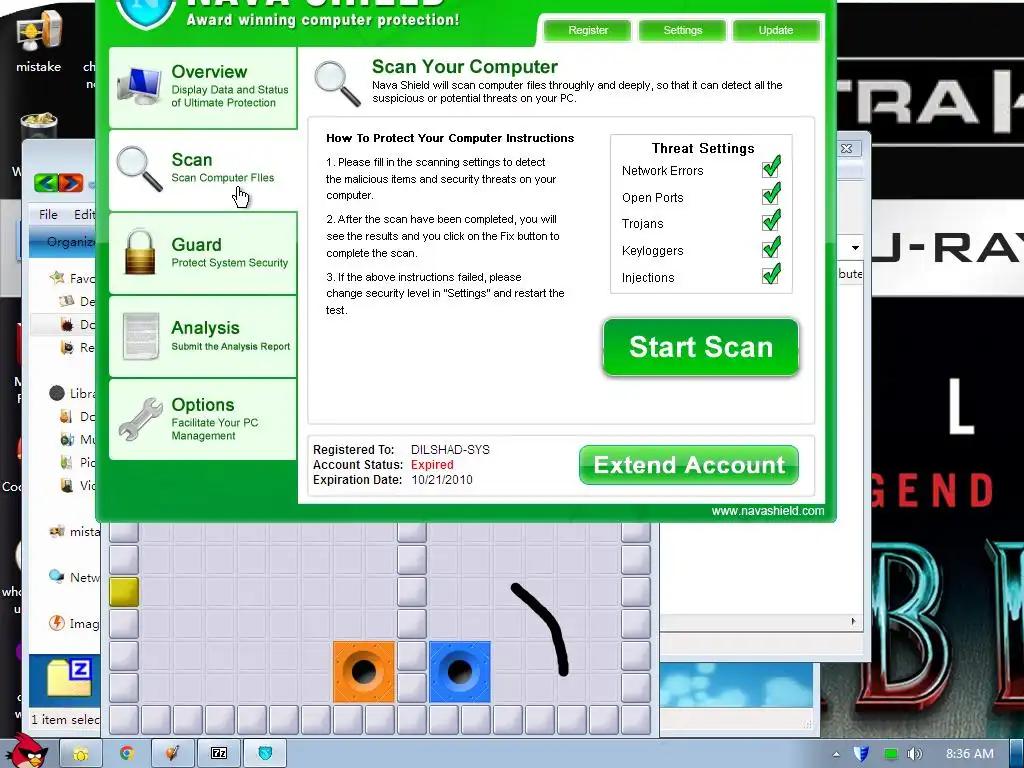Uncheck the Injections threat setting
Viewport: 1024px width, 768px height.
[771, 274]
